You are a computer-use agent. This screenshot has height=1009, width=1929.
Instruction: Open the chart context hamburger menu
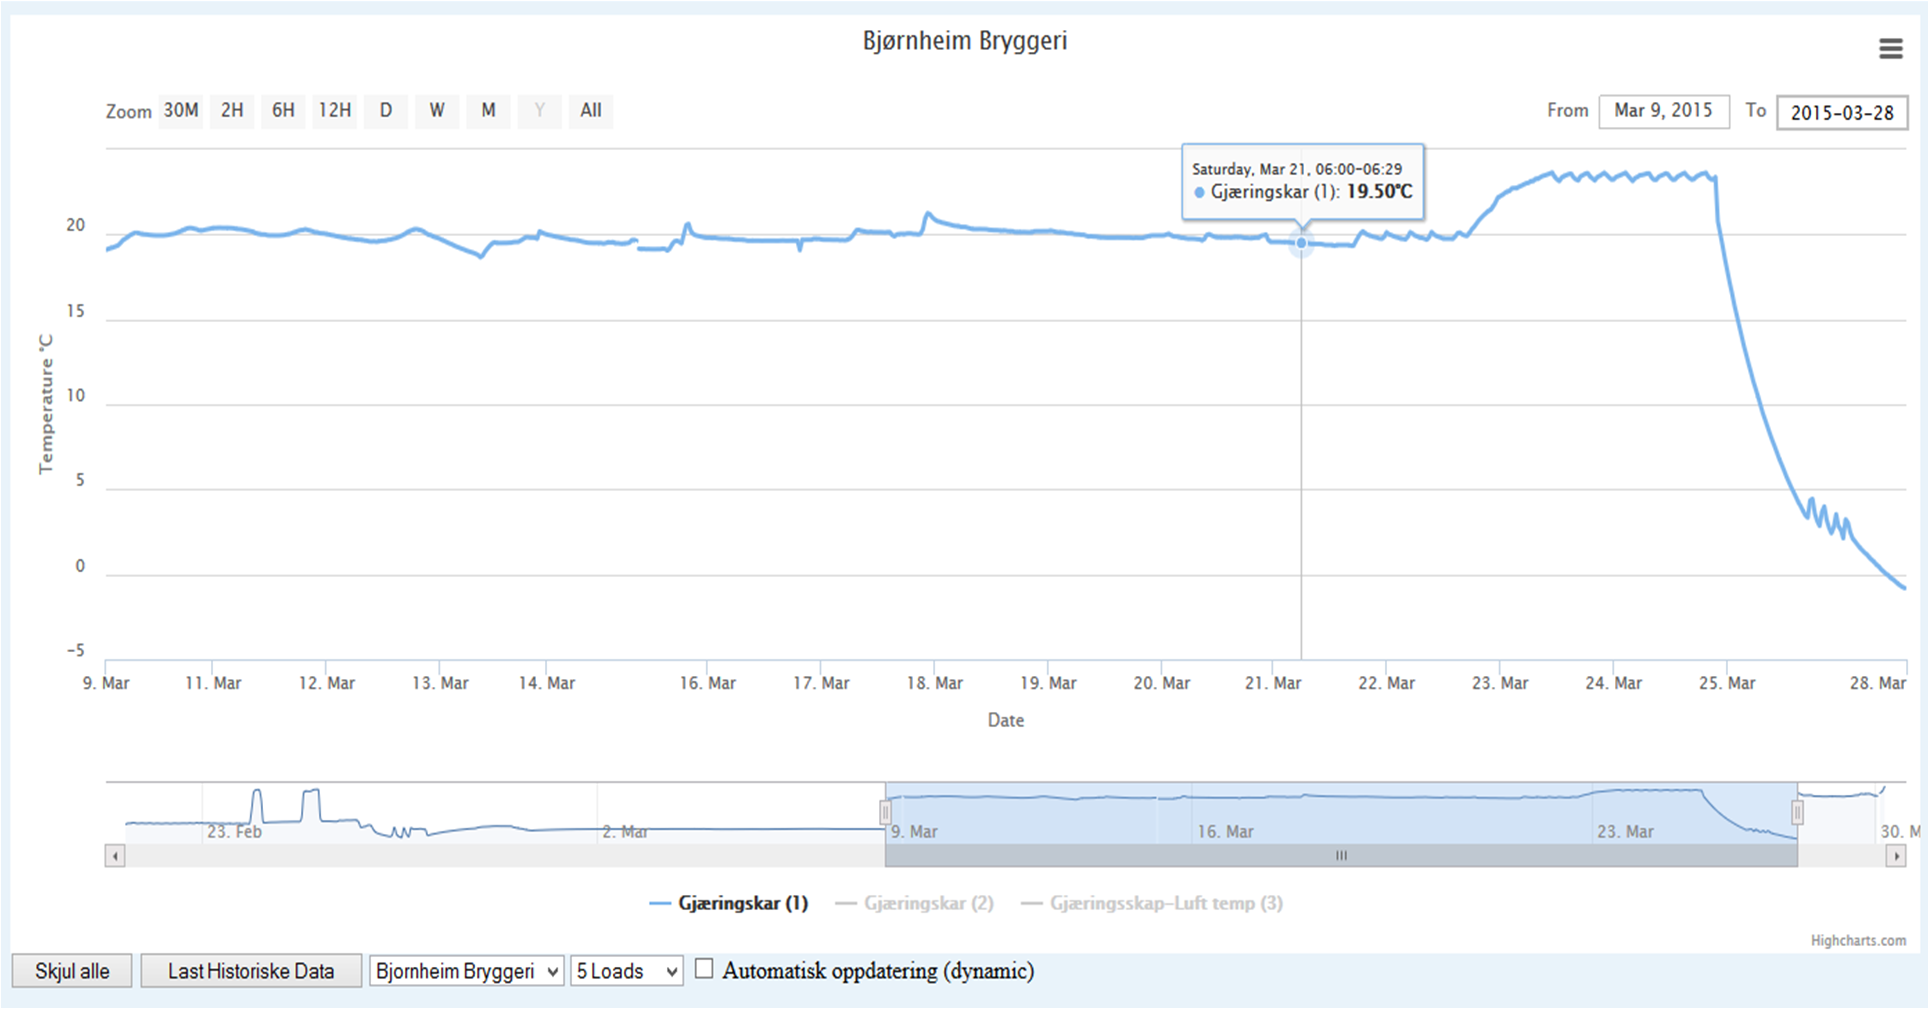click(x=1890, y=49)
